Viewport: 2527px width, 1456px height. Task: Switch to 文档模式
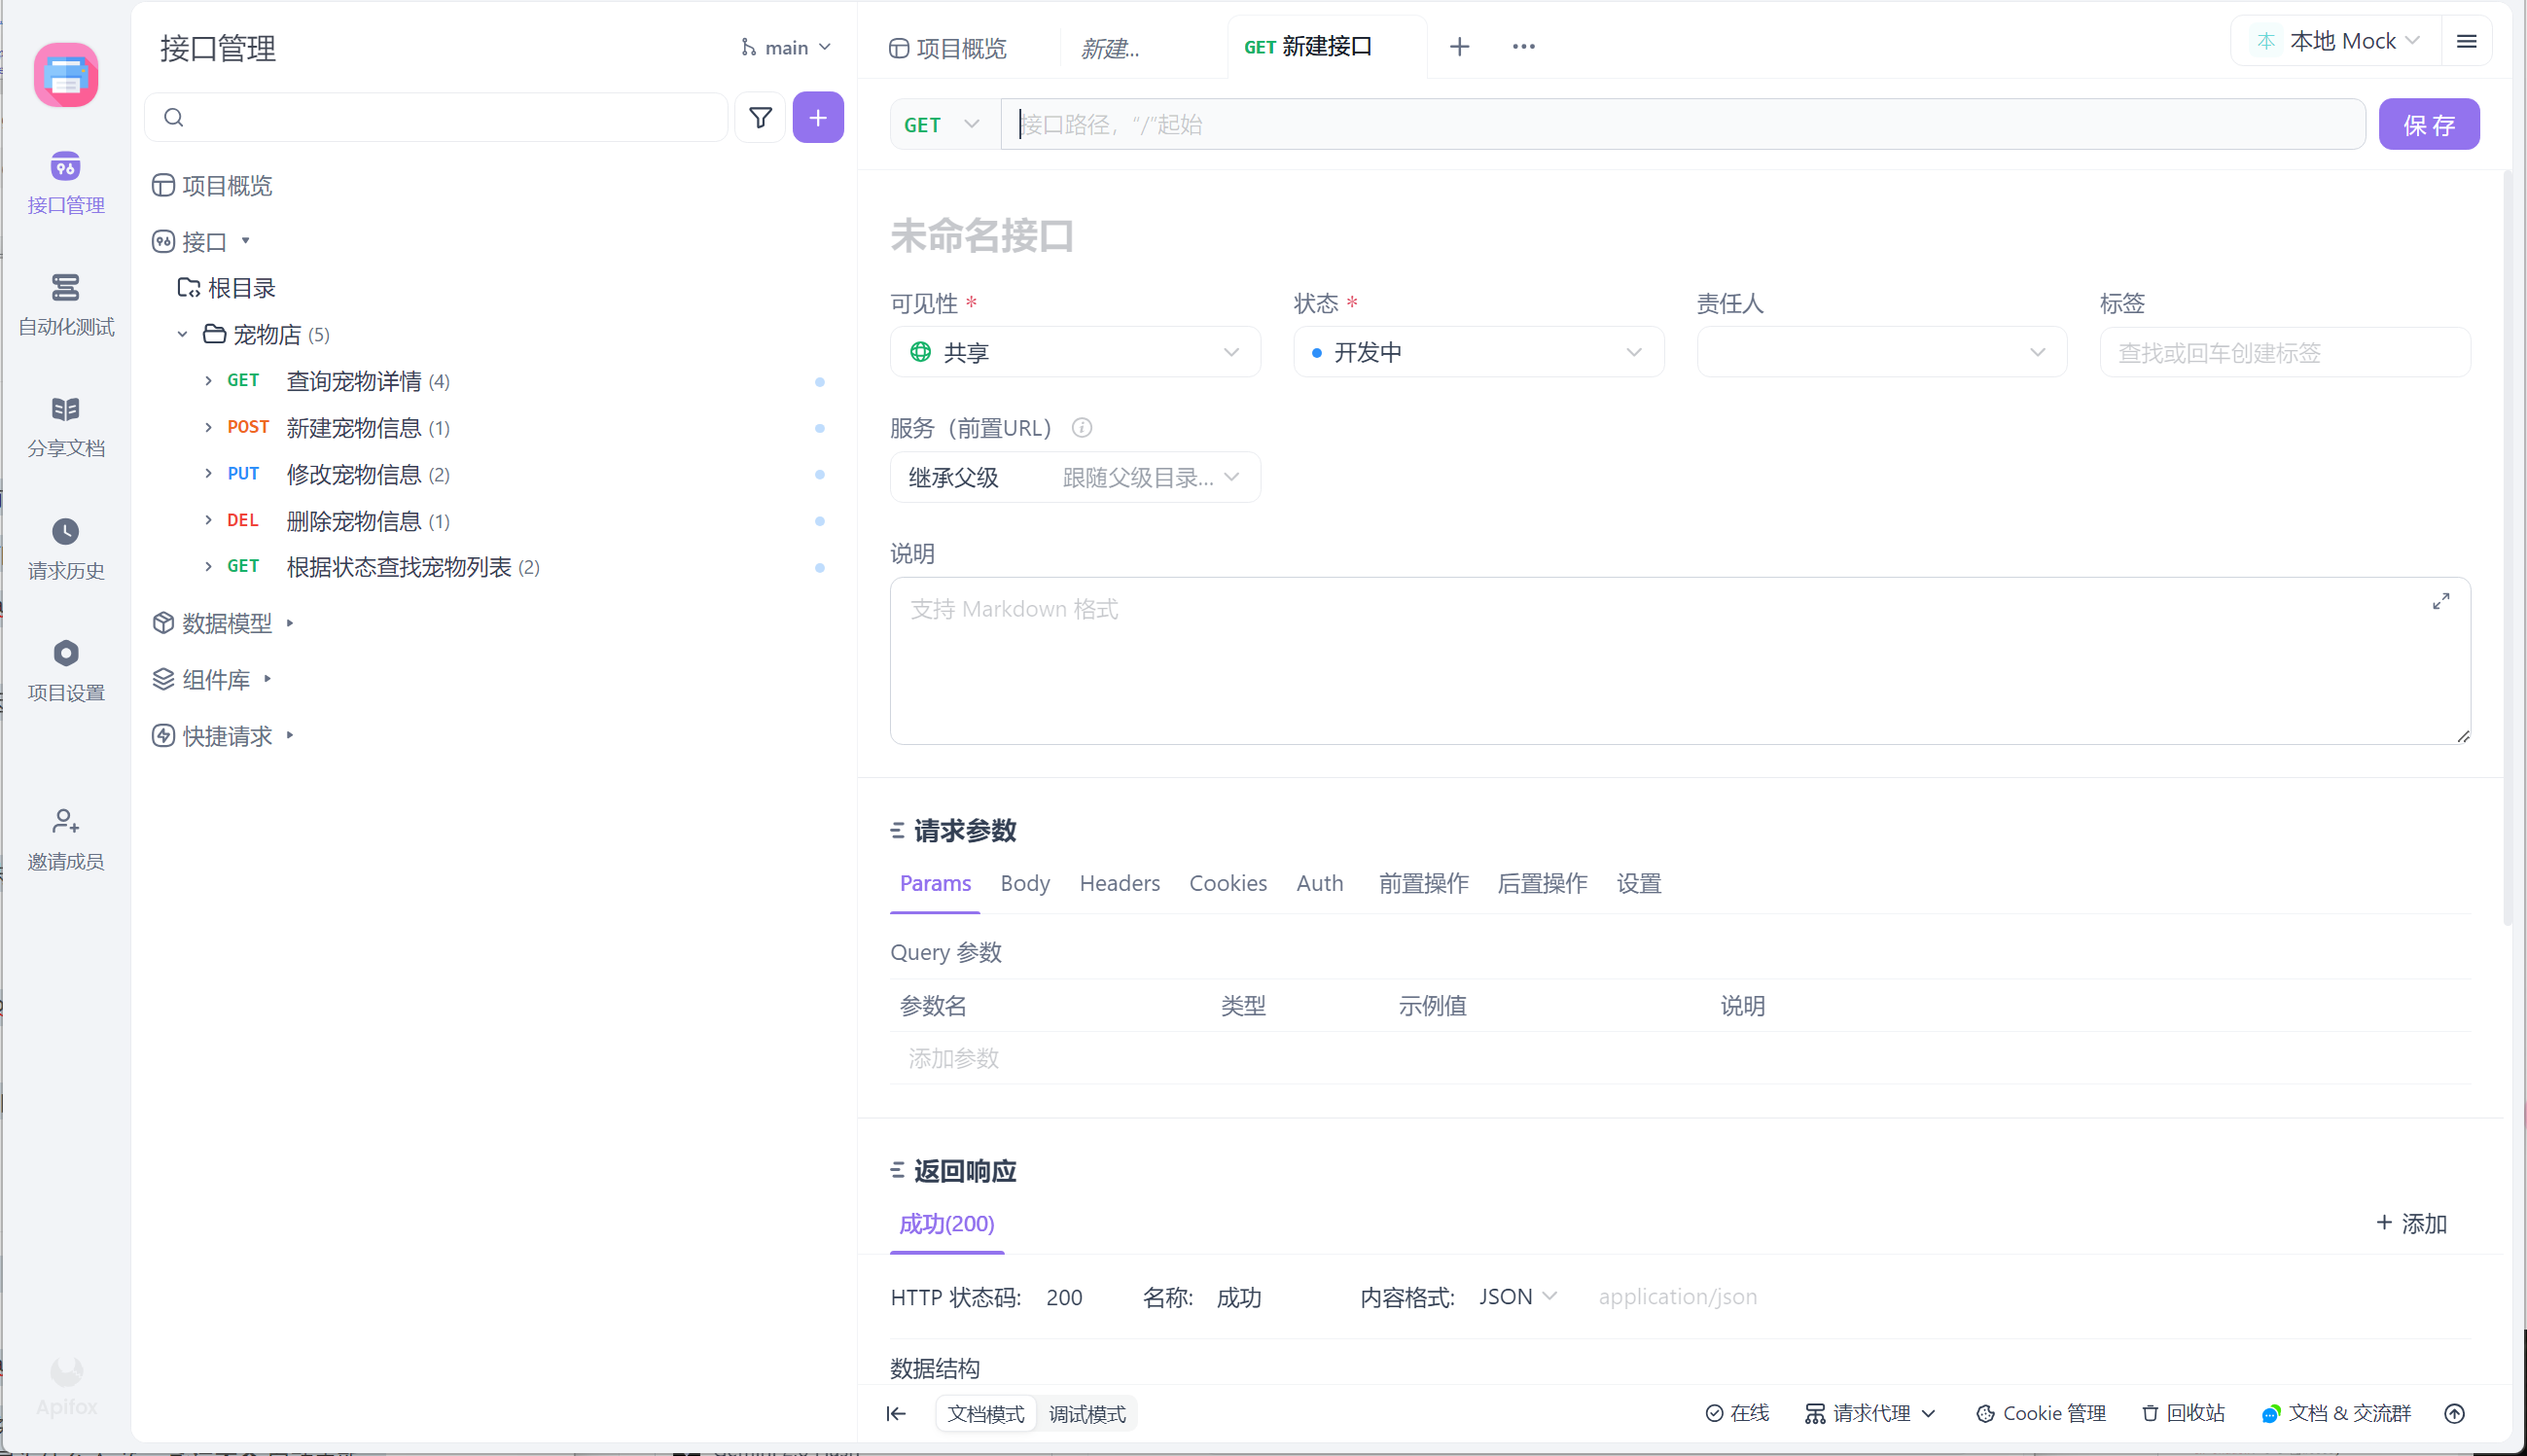pyautogui.click(x=985, y=1413)
